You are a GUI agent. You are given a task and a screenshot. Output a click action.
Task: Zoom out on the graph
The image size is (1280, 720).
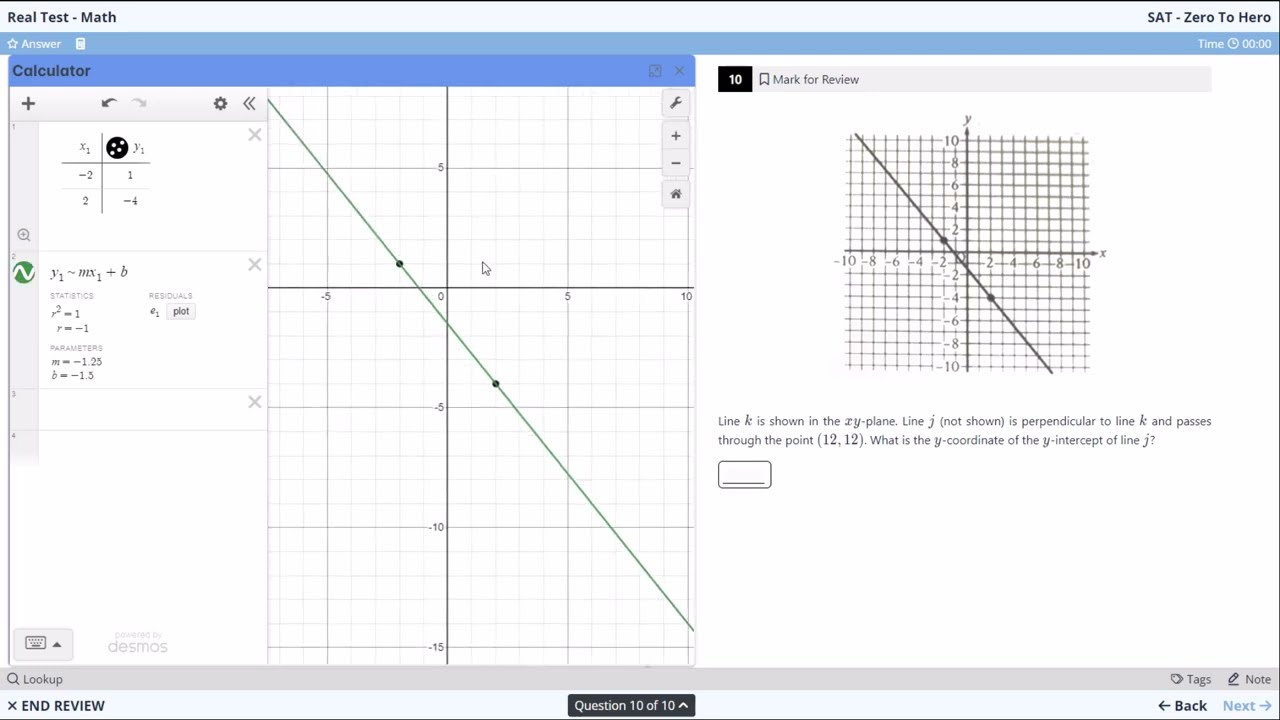[676, 163]
